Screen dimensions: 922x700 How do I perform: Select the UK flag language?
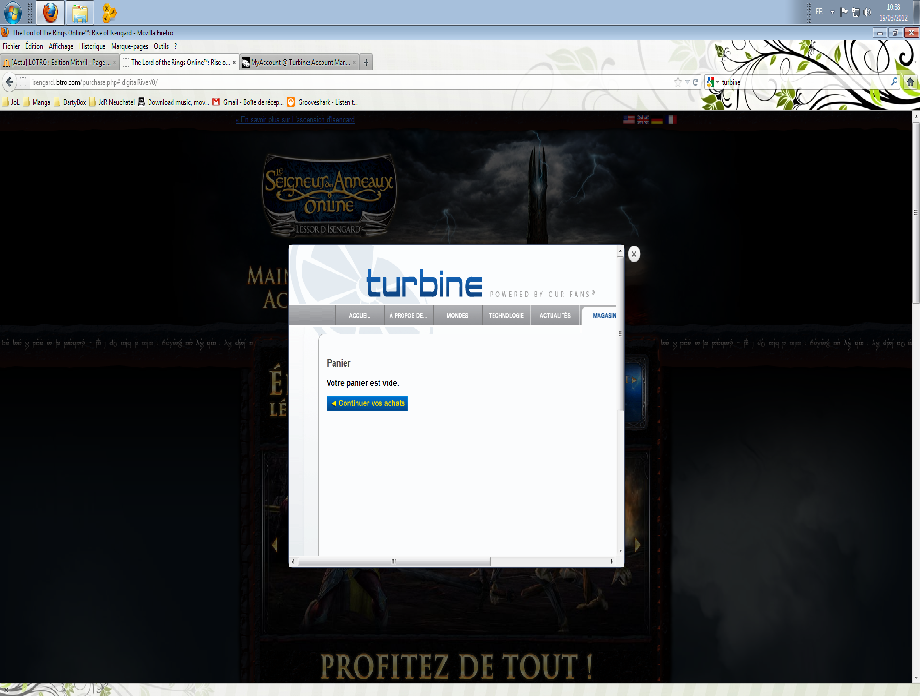pyautogui.click(x=643, y=119)
